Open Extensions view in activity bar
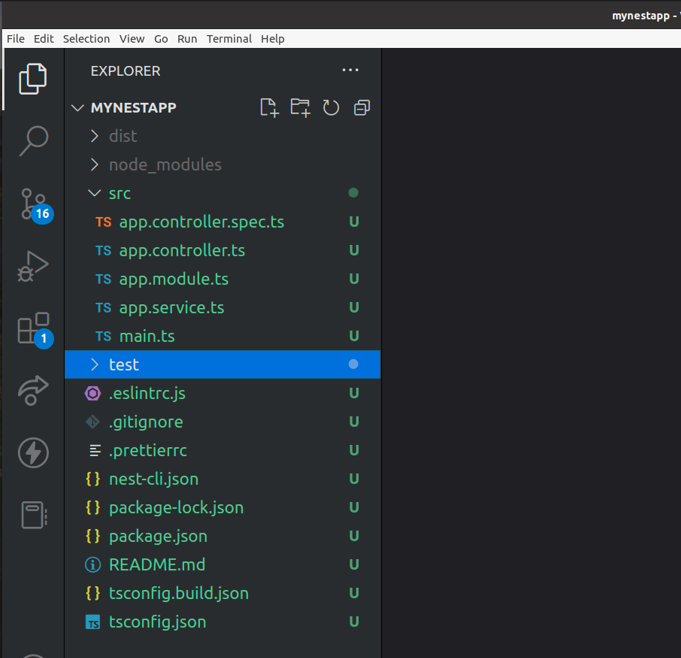 click(33, 329)
